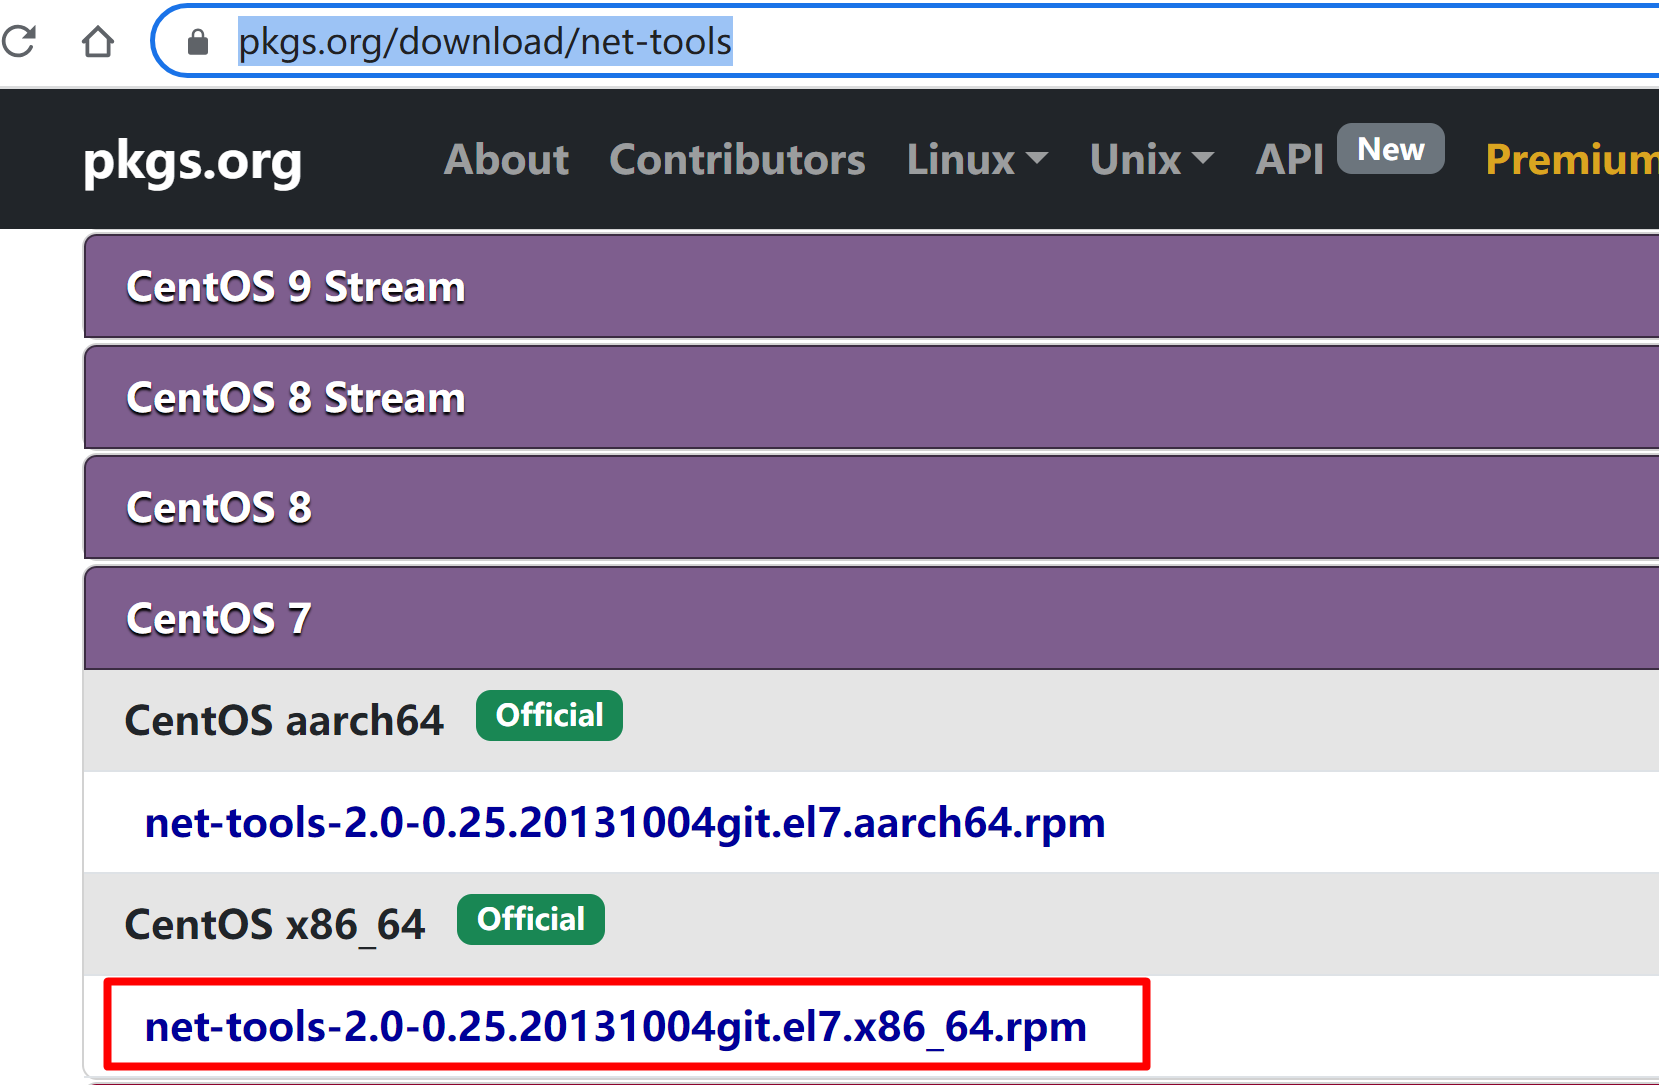Open the pkgs.org site logo
The height and width of the screenshot is (1085, 1659).
point(192,160)
